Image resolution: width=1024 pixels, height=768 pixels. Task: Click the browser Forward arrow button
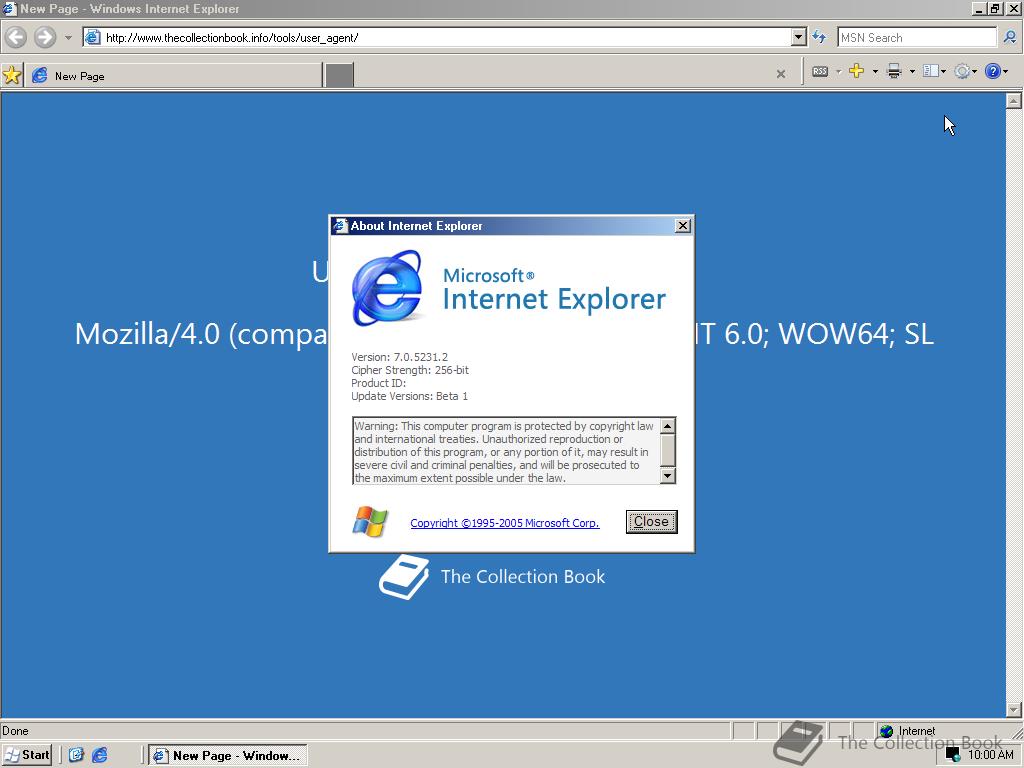[44, 37]
